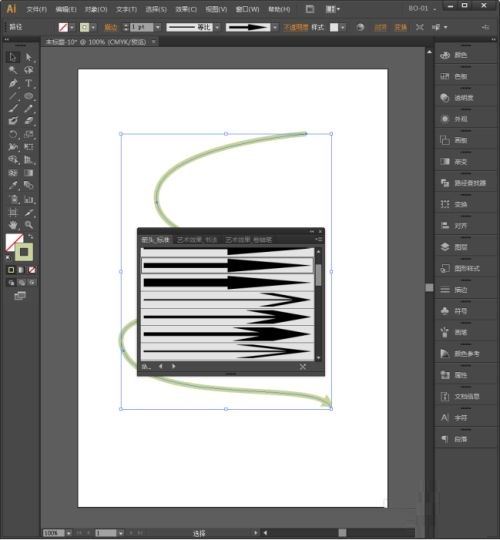Open the stroke weight dropdown
This screenshot has width=500, height=540.
tap(158, 27)
